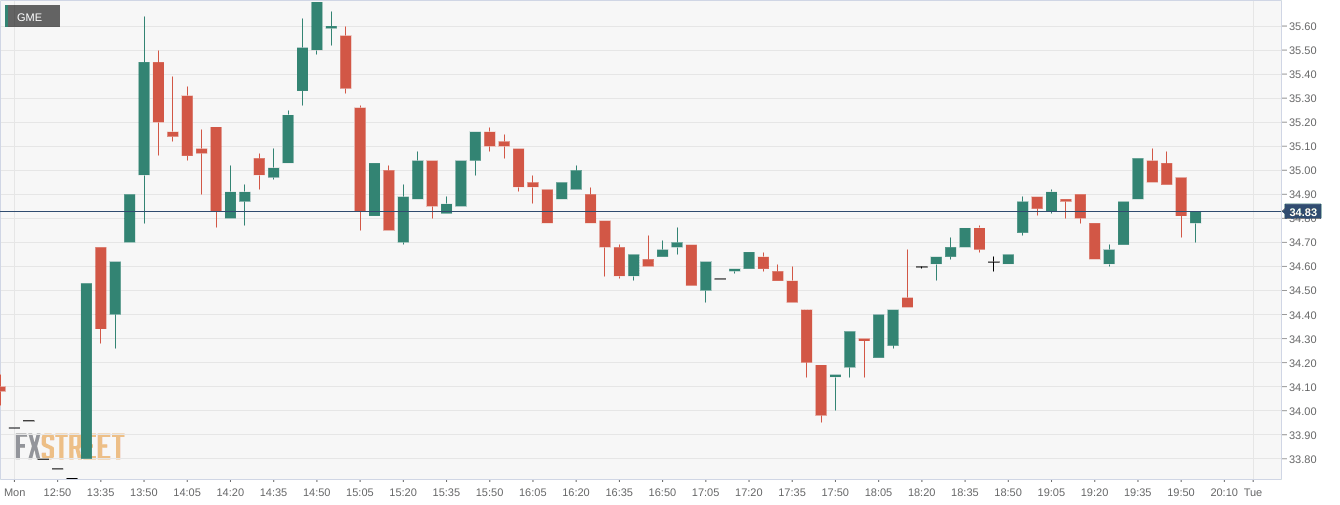Screen dimensions: 1340x505
Task: Select the 34.83 current price tag
Action: (x=1303, y=212)
